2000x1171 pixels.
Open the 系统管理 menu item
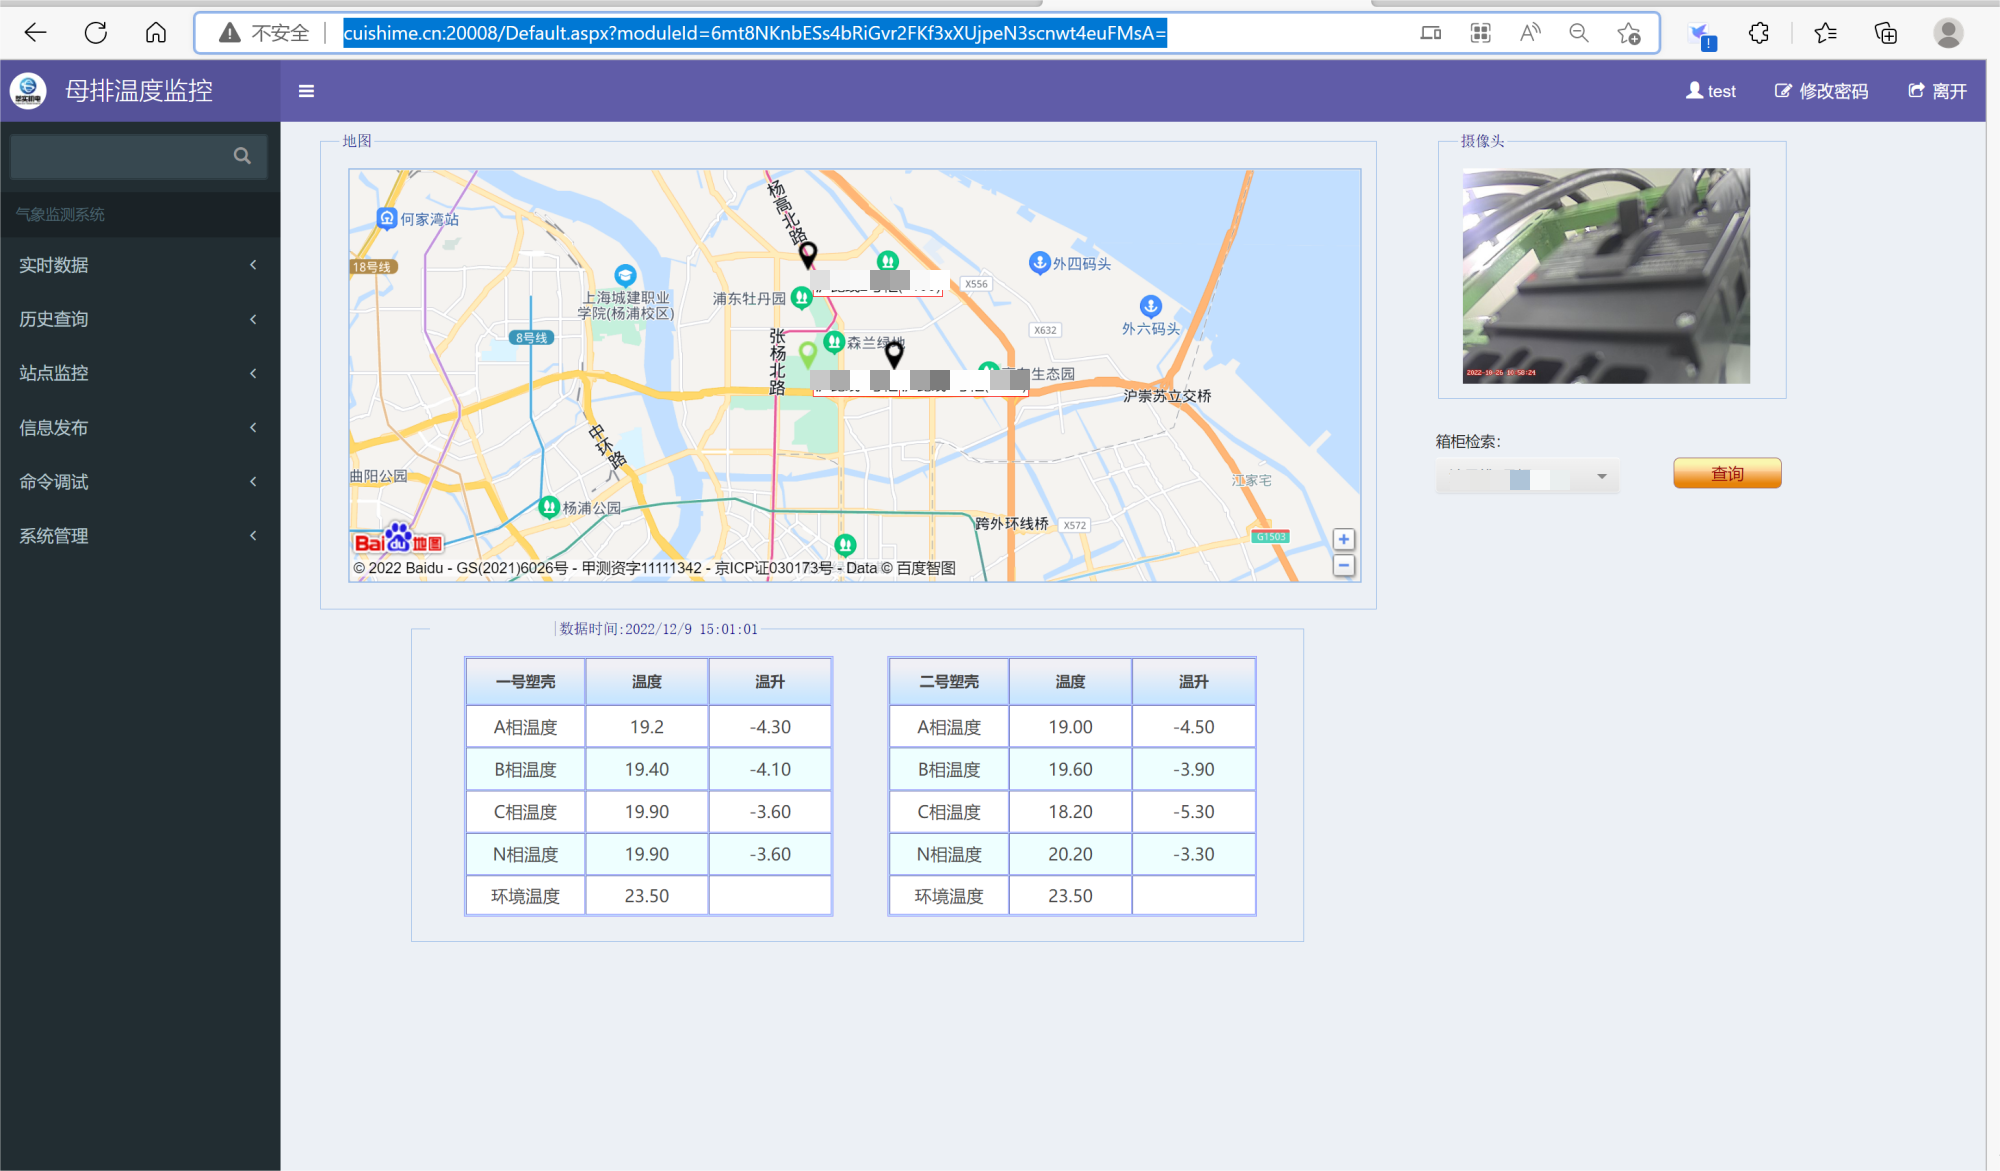pos(139,536)
